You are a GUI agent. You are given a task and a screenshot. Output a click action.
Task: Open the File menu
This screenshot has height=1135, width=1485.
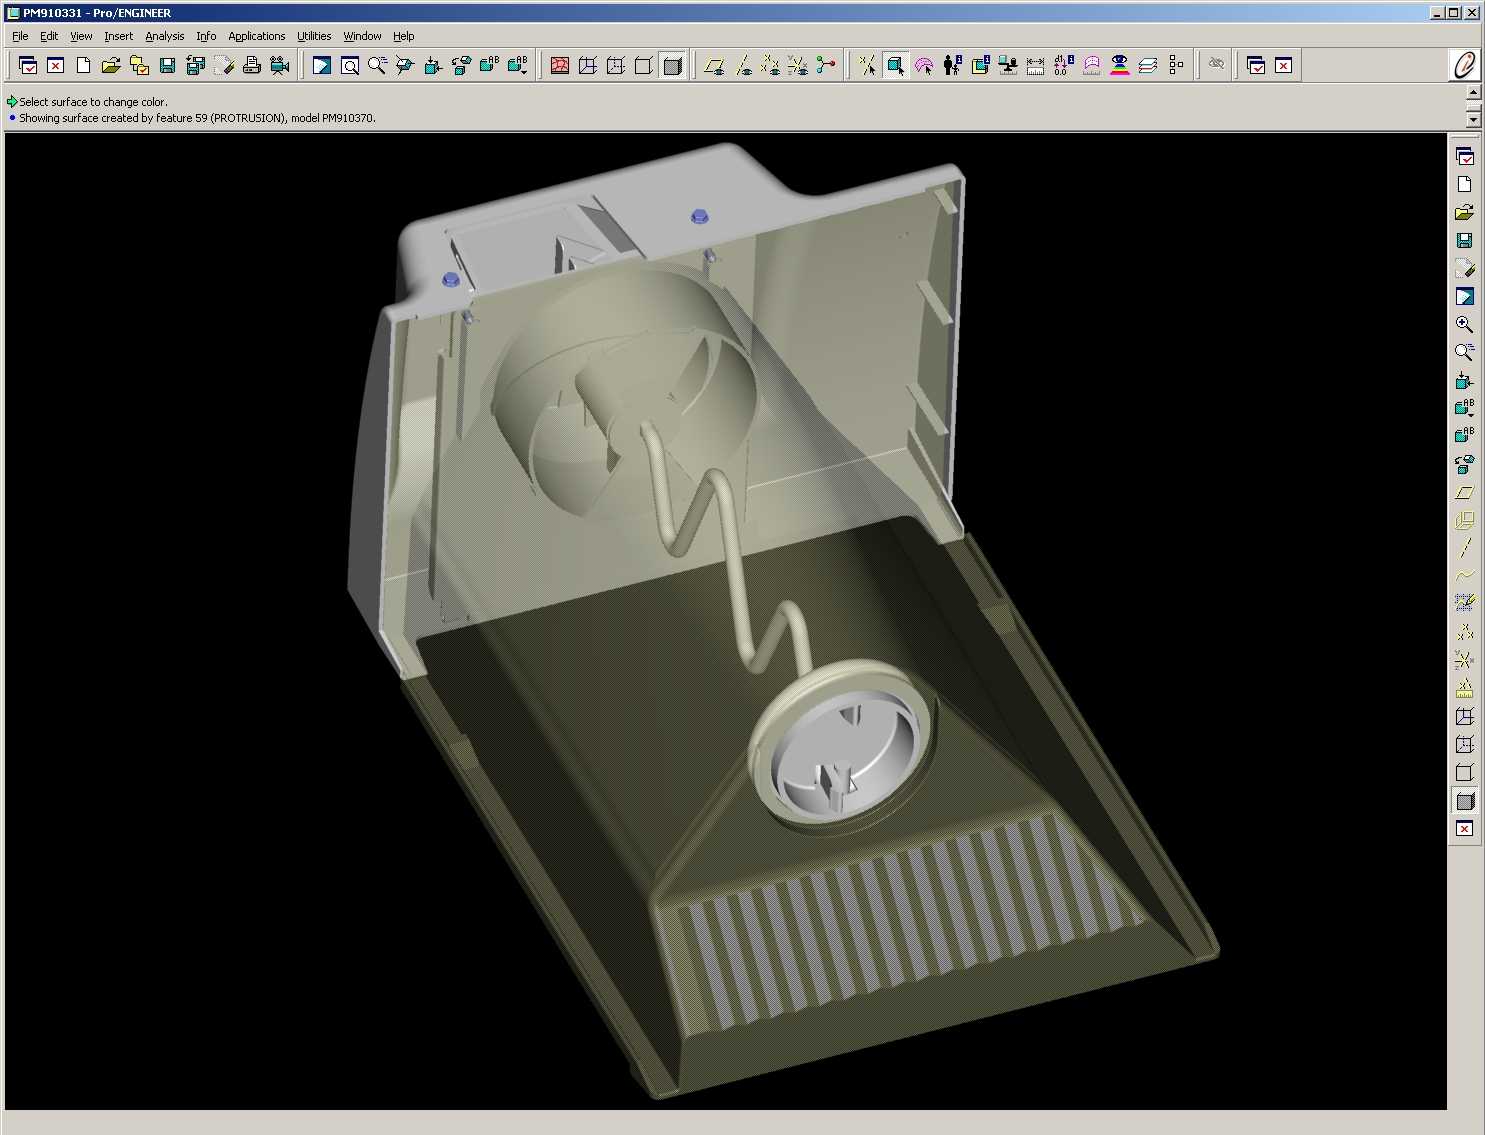tap(20, 36)
